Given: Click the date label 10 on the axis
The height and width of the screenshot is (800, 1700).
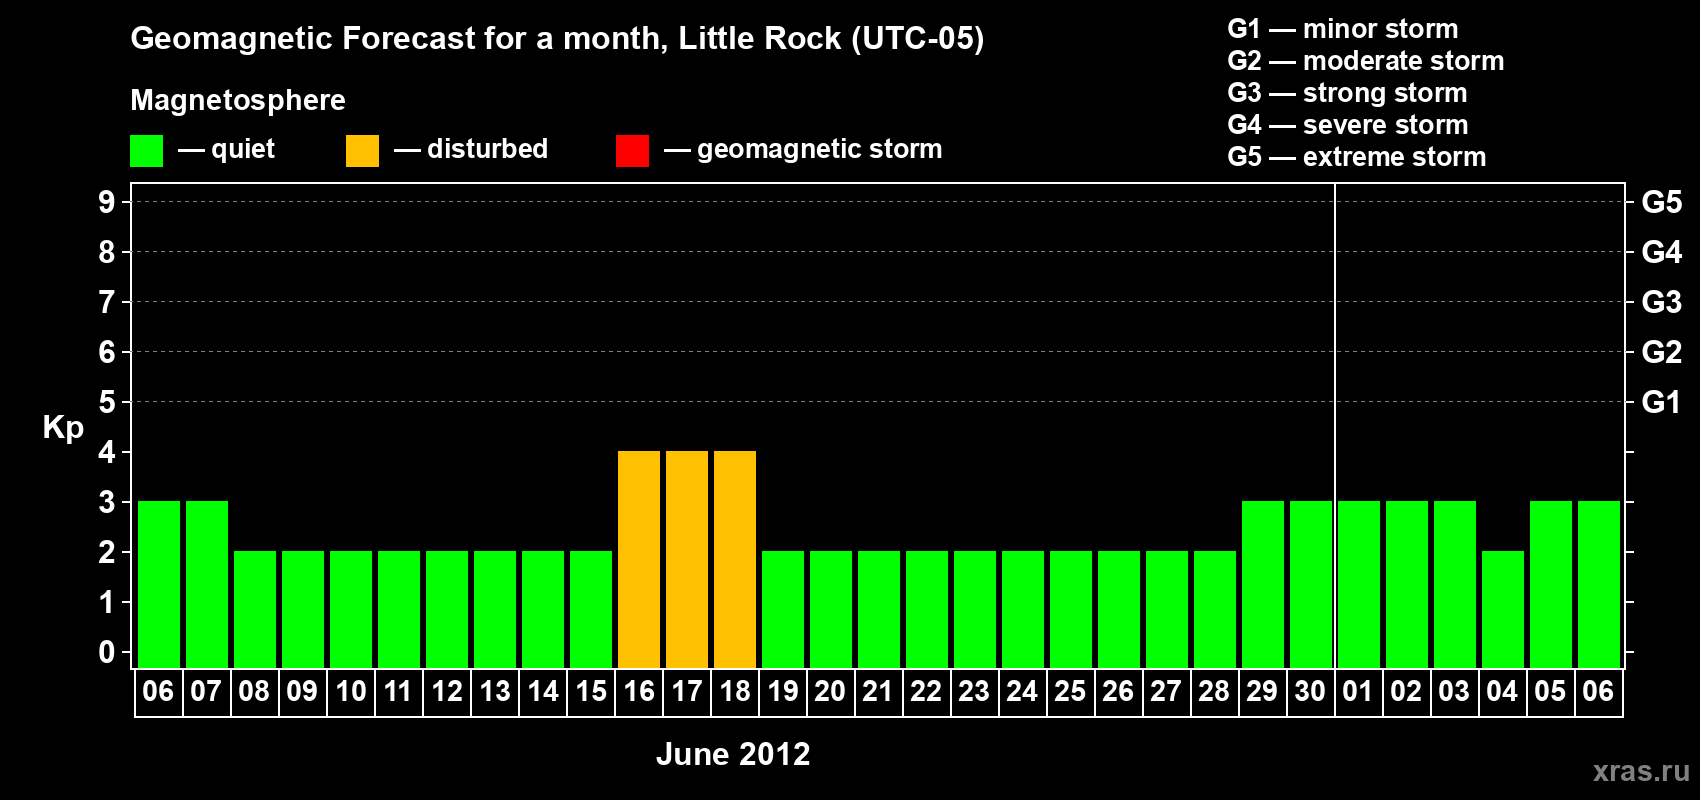Looking at the screenshot, I should coord(350,692).
